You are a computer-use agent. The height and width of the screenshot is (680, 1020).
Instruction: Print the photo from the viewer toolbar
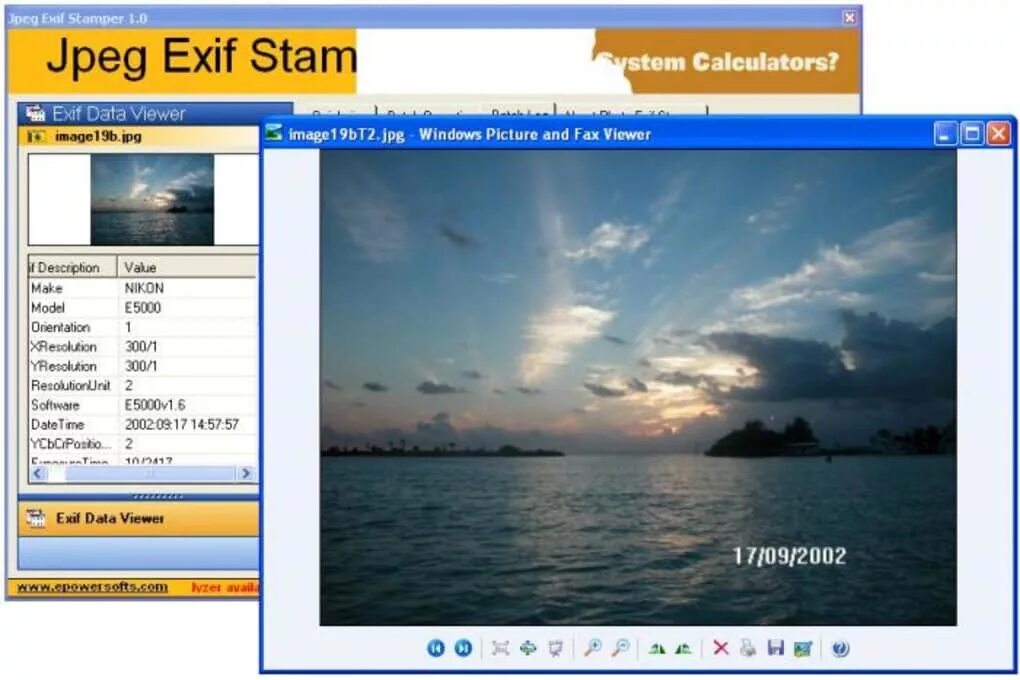point(748,648)
